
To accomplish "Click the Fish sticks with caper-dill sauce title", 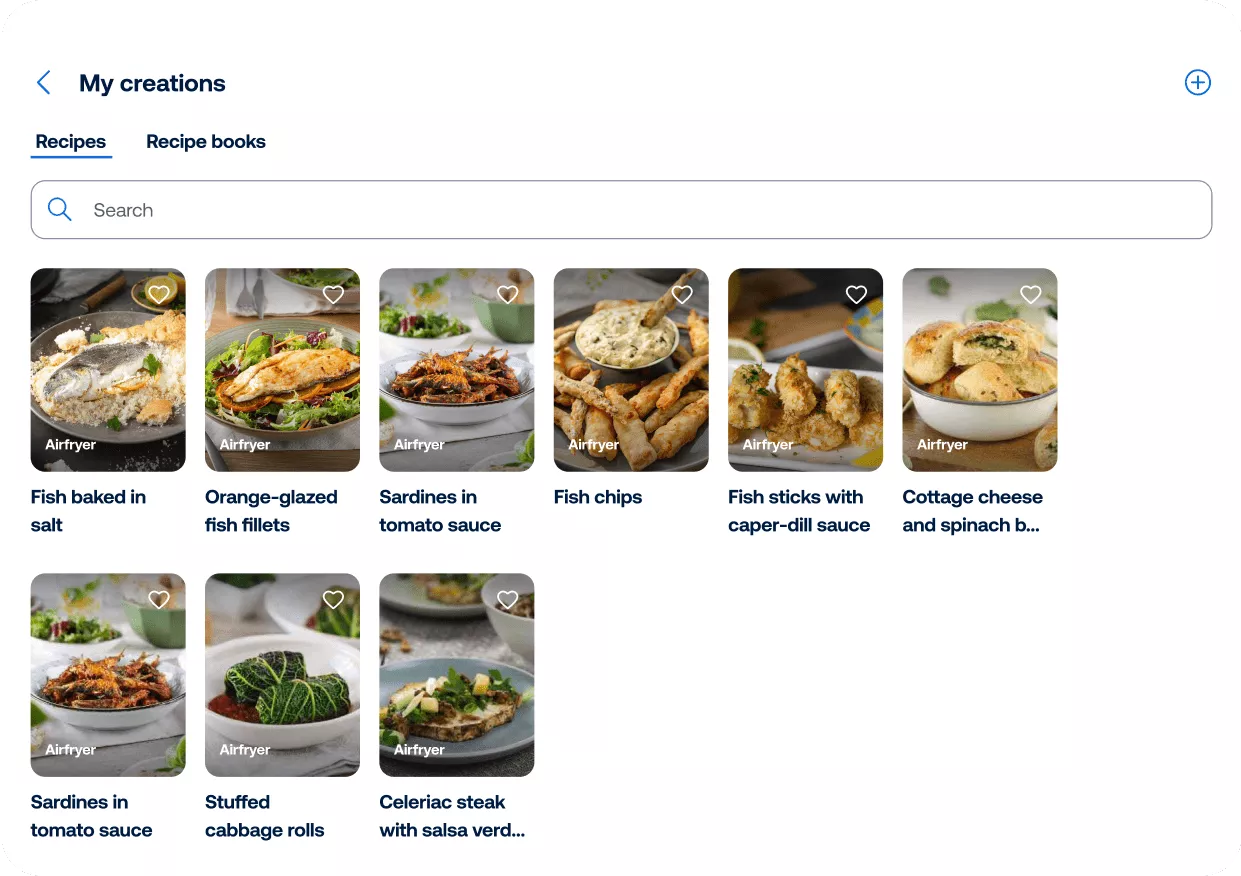I will click(x=799, y=511).
